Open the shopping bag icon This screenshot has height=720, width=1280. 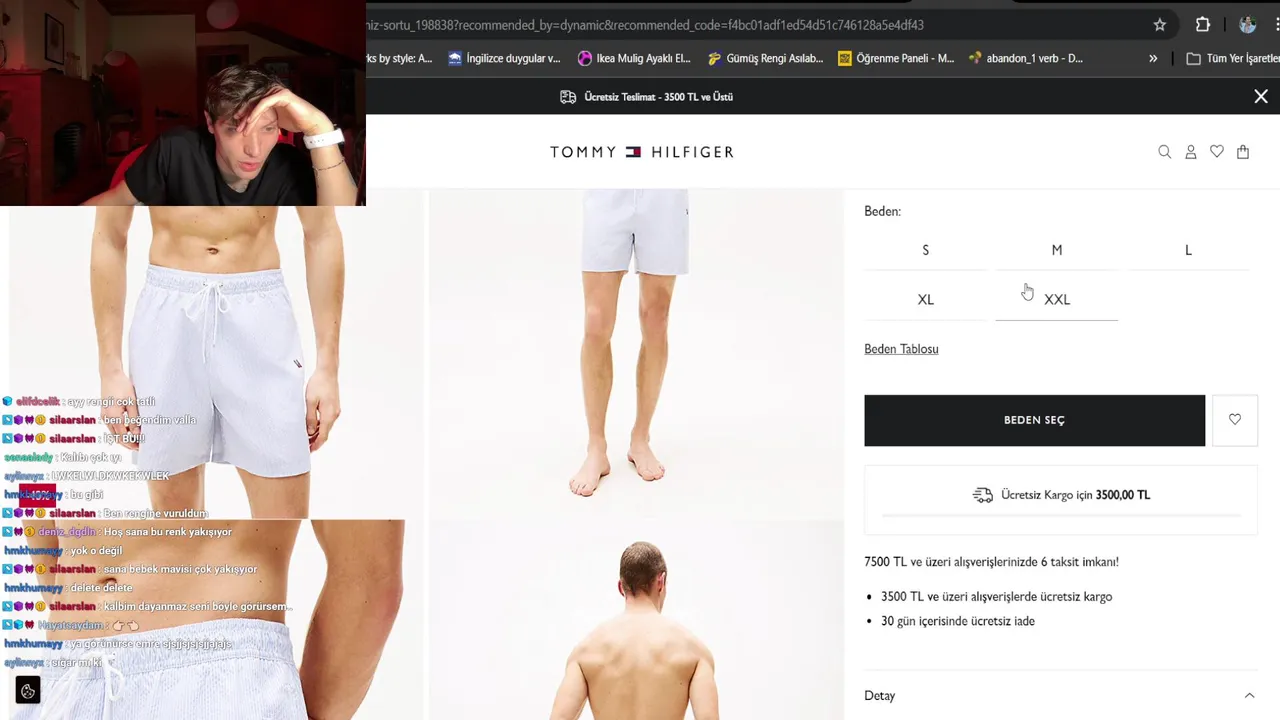tap(1243, 152)
